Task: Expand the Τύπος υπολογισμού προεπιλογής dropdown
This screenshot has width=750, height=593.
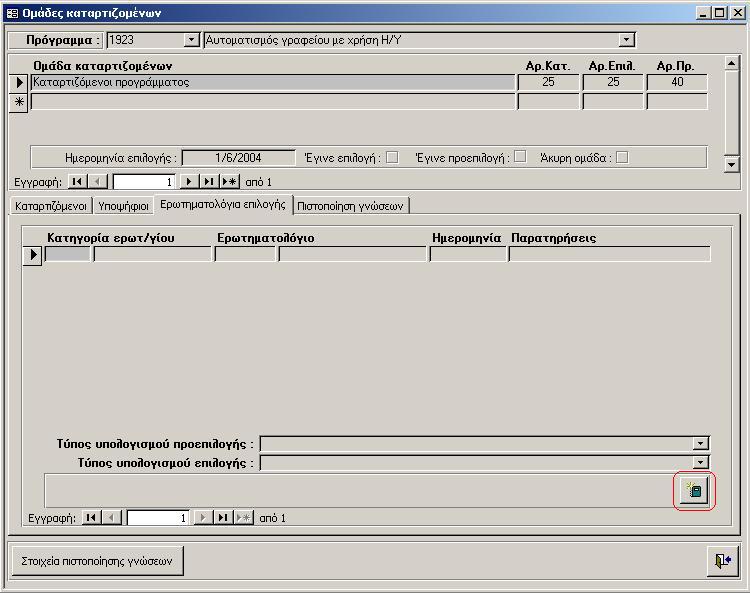Action: click(701, 444)
